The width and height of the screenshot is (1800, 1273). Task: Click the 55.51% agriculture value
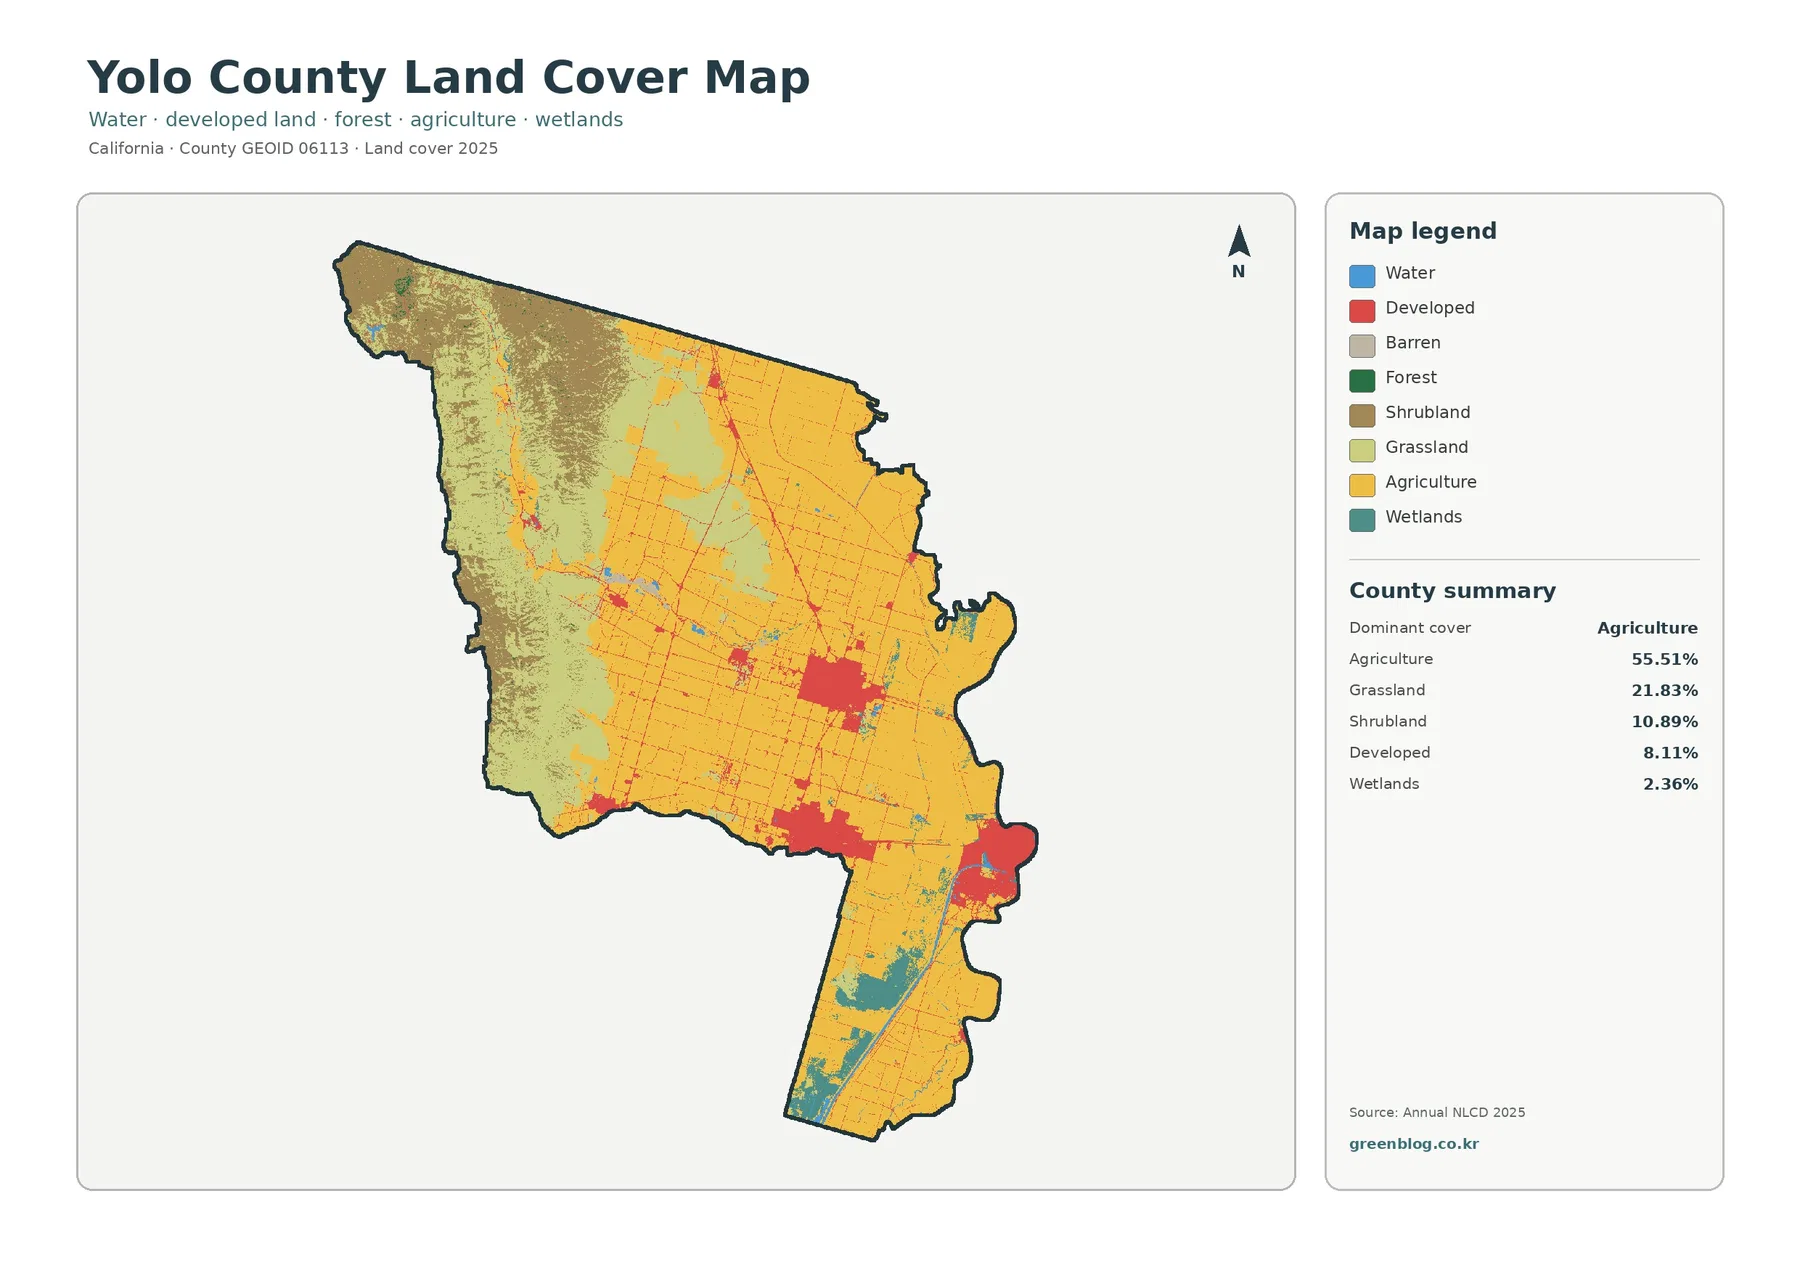(1665, 659)
